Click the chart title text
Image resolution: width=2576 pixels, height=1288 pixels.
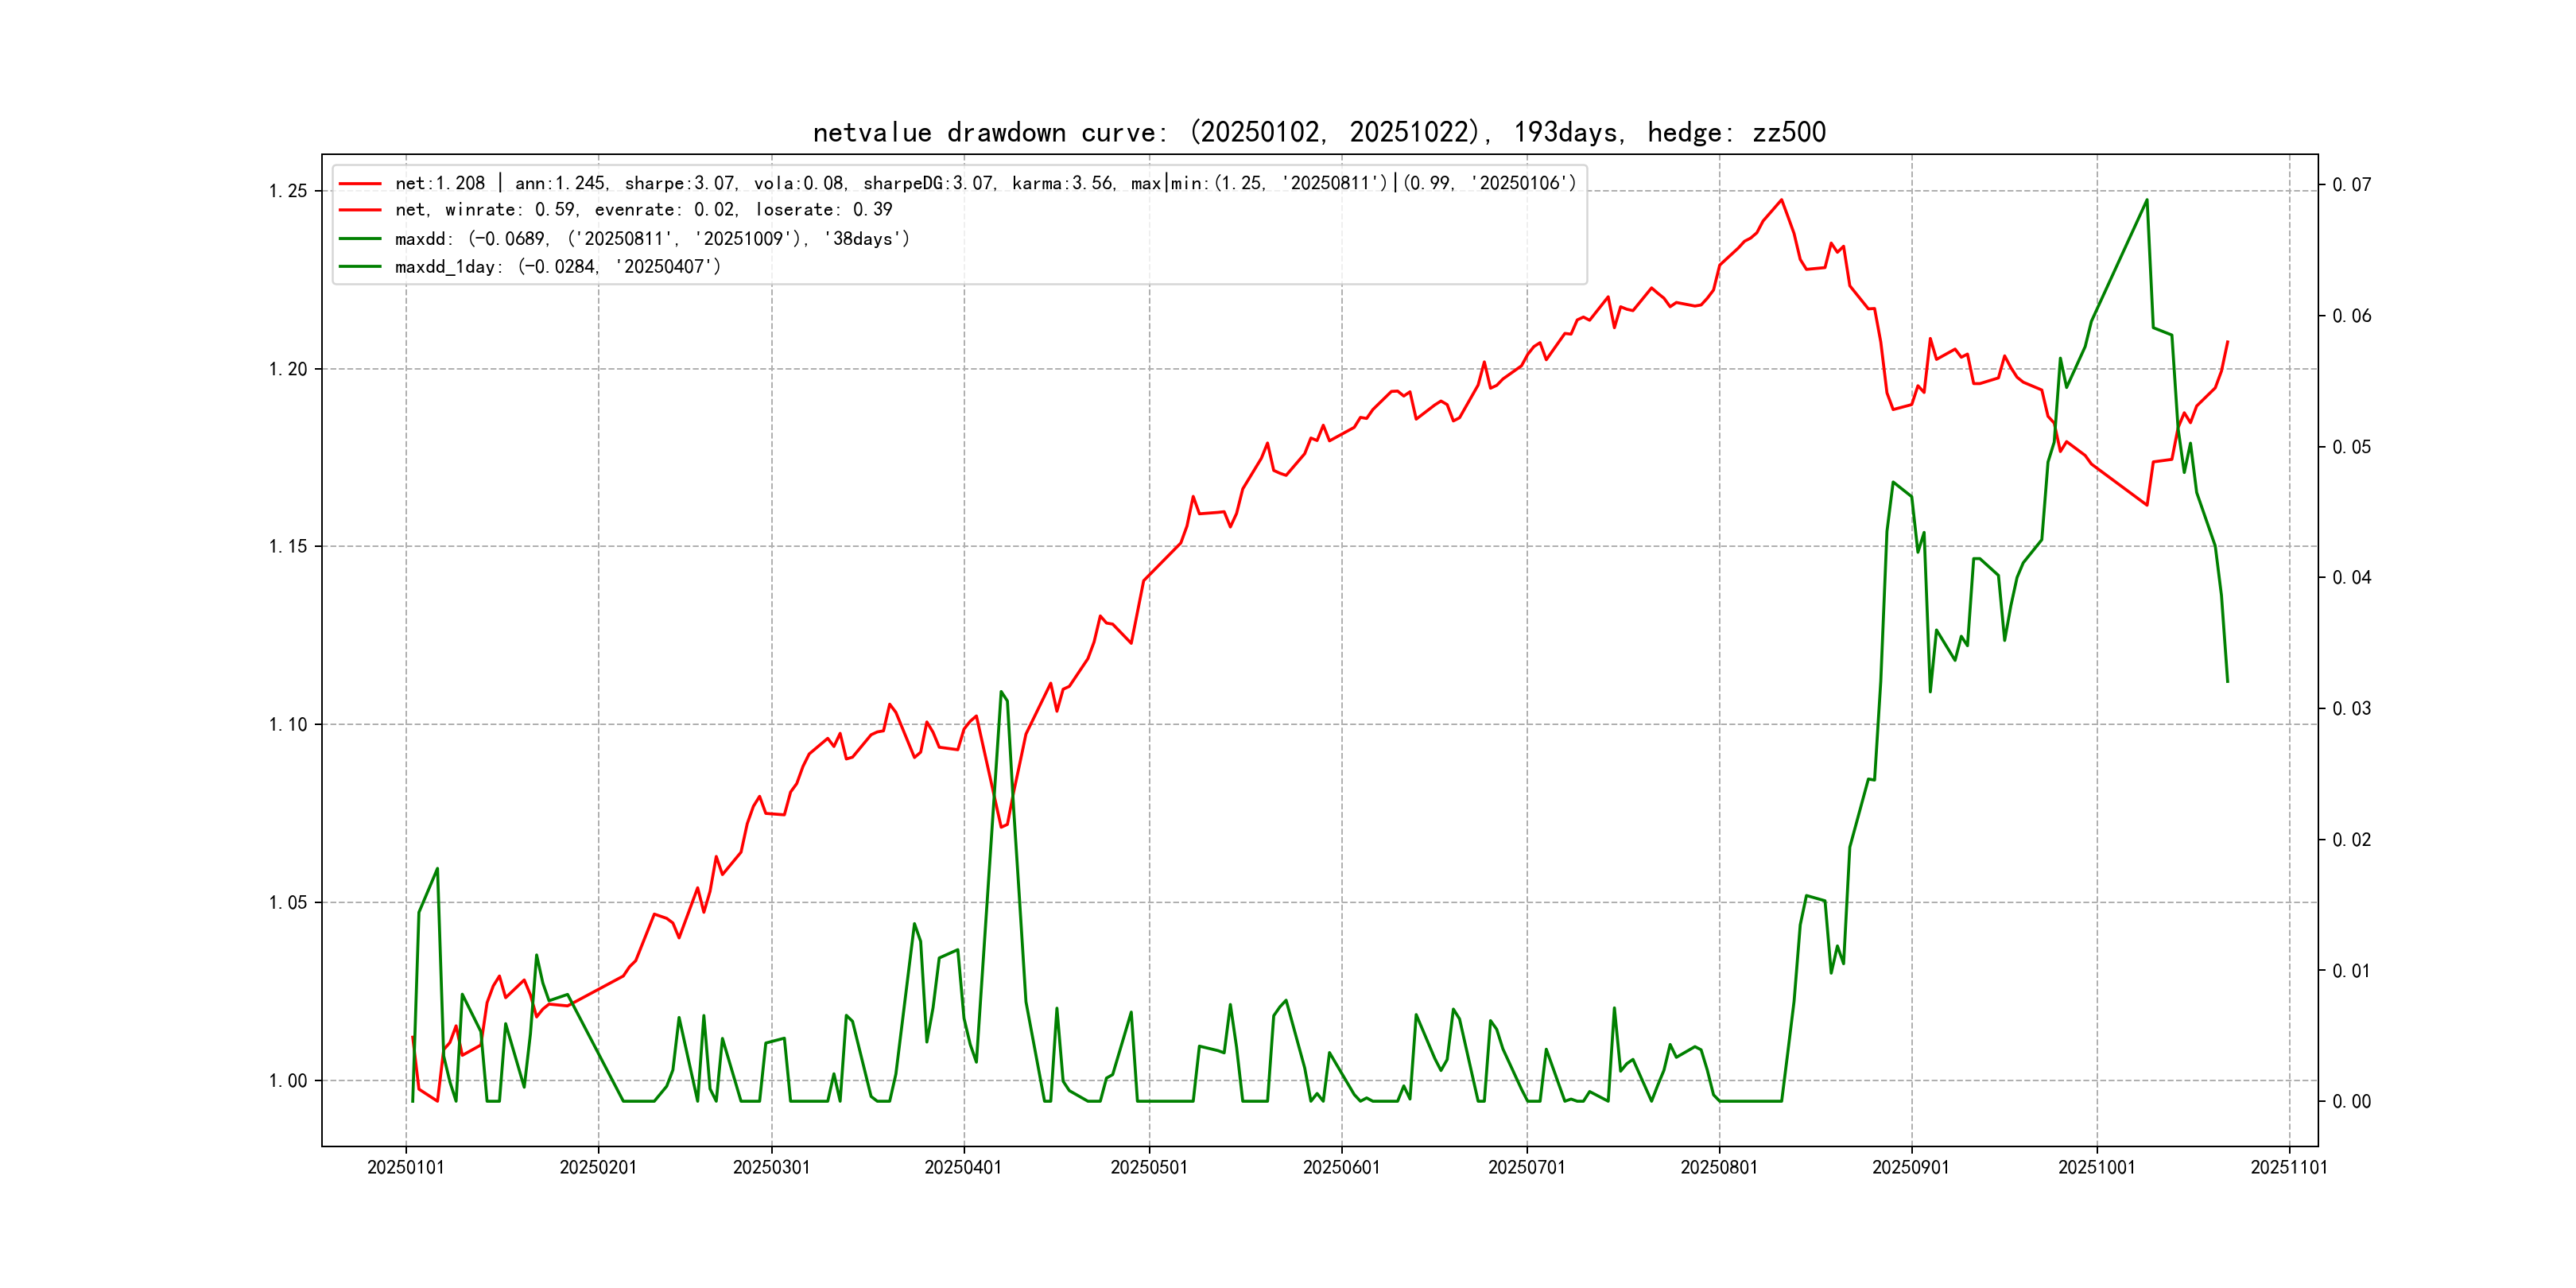1318,132
